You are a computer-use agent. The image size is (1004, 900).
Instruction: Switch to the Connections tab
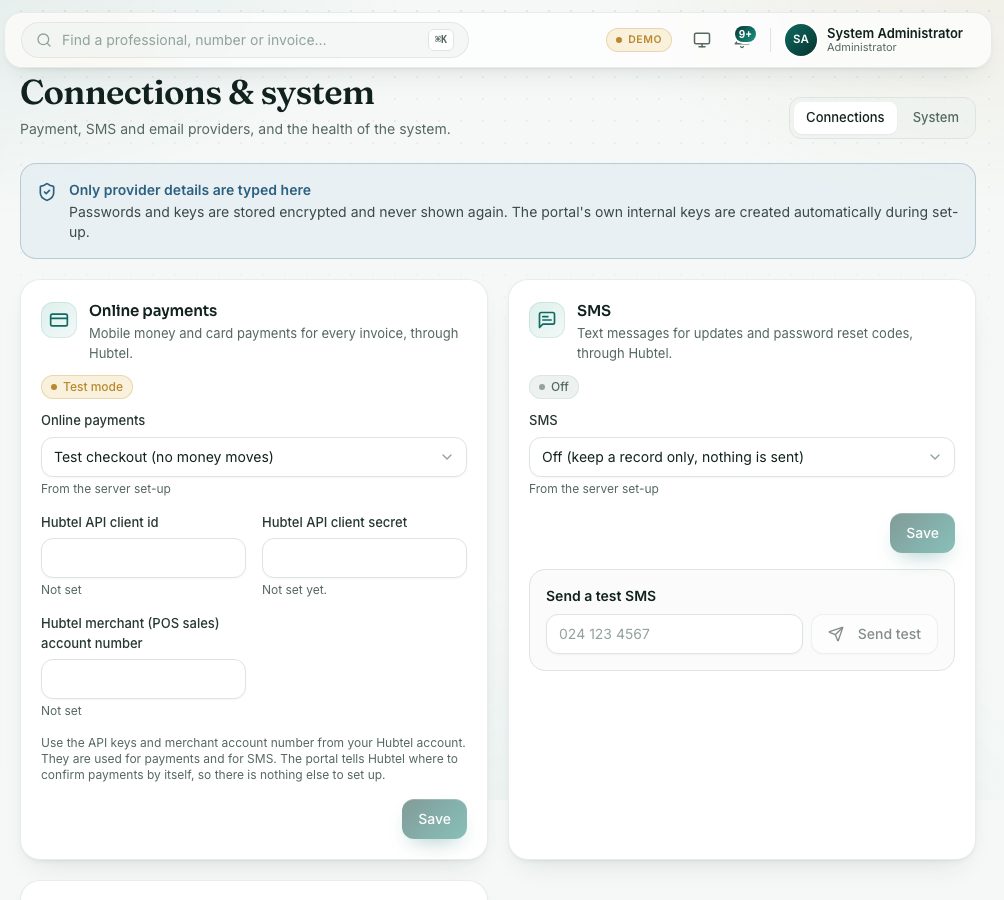(x=845, y=118)
